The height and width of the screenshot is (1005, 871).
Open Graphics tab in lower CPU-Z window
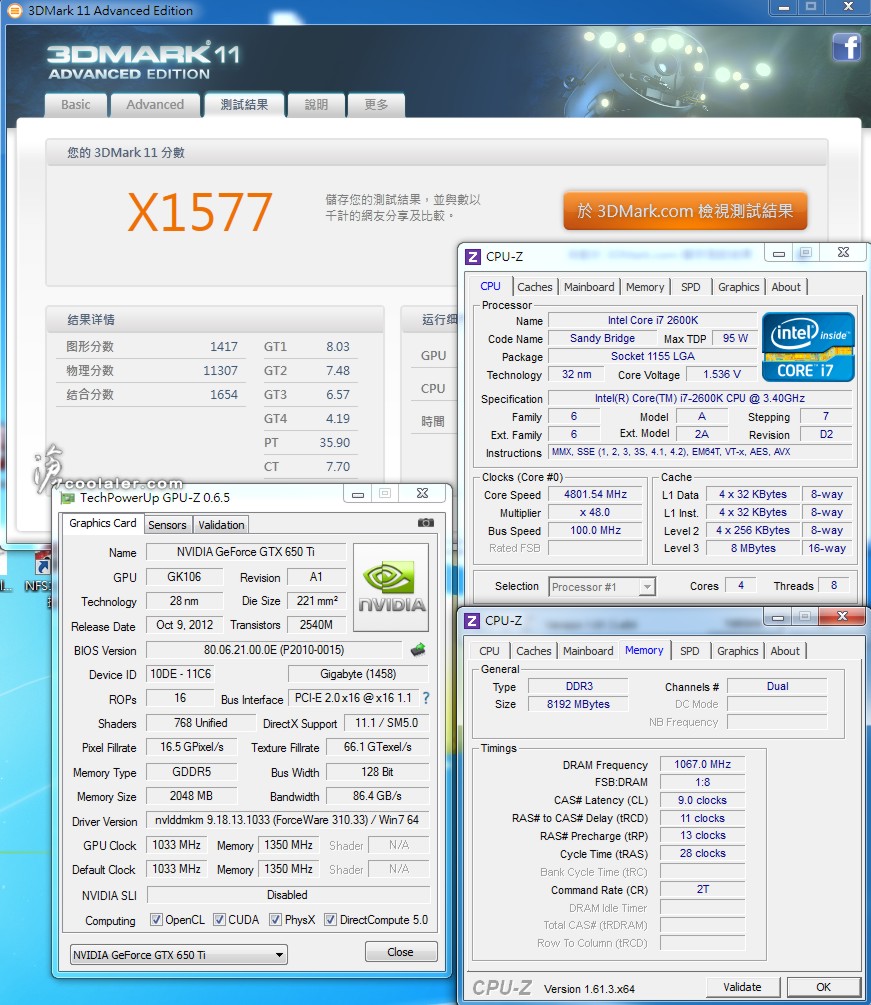(x=737, y=651)
